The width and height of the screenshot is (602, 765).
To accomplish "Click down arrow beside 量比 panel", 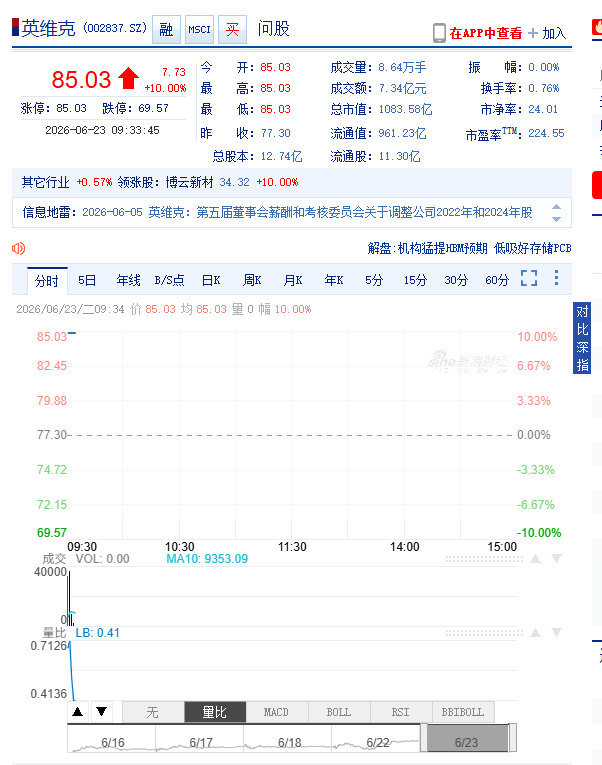I will (x=556, y=633).
